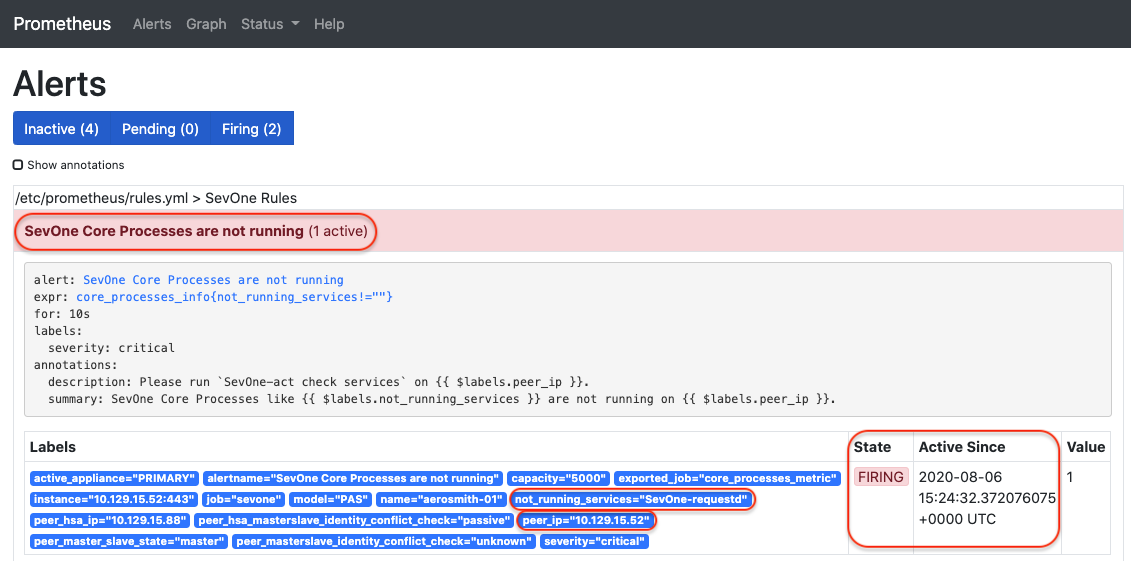Click the 'severity: critical' rule line

pyautogui.click(x=111, y=348)
